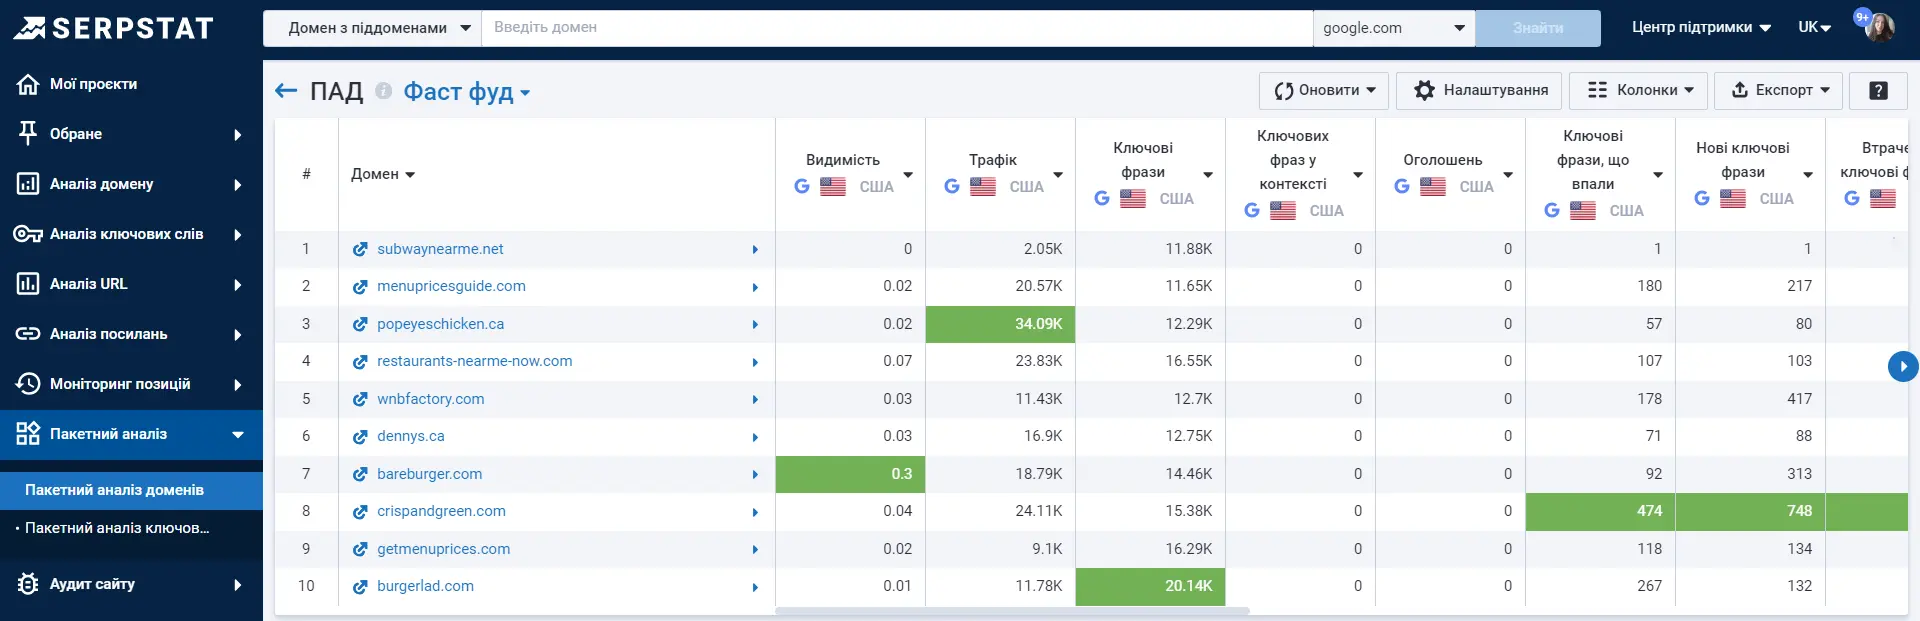1920x621 pixels.
Task: Open the Фаст фуд project dropdown
Action: point(467,92)
